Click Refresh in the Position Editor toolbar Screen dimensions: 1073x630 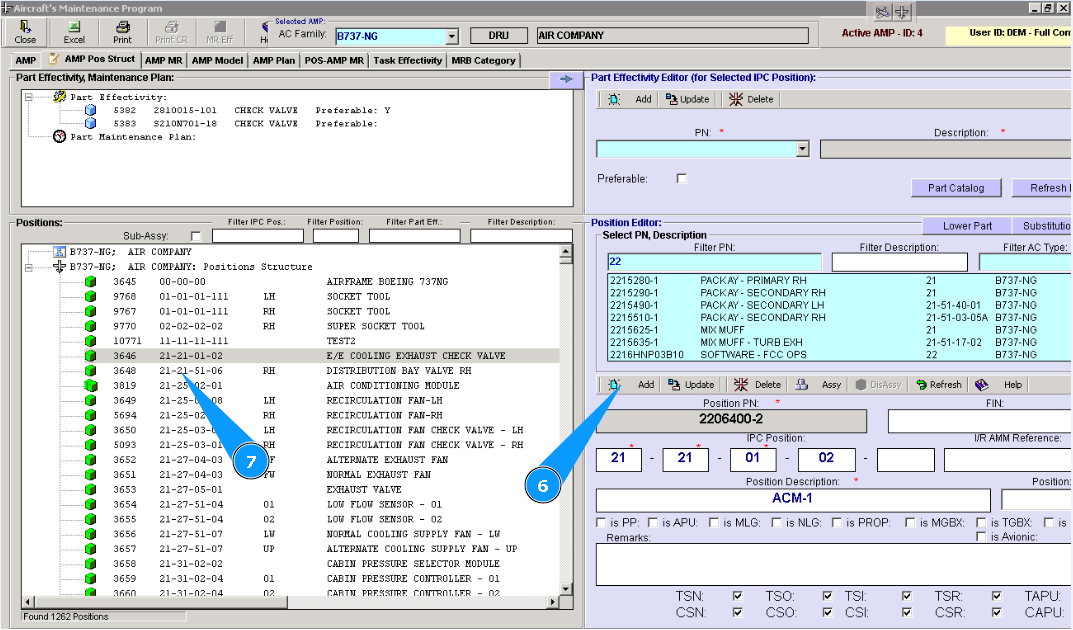[936, 384]
